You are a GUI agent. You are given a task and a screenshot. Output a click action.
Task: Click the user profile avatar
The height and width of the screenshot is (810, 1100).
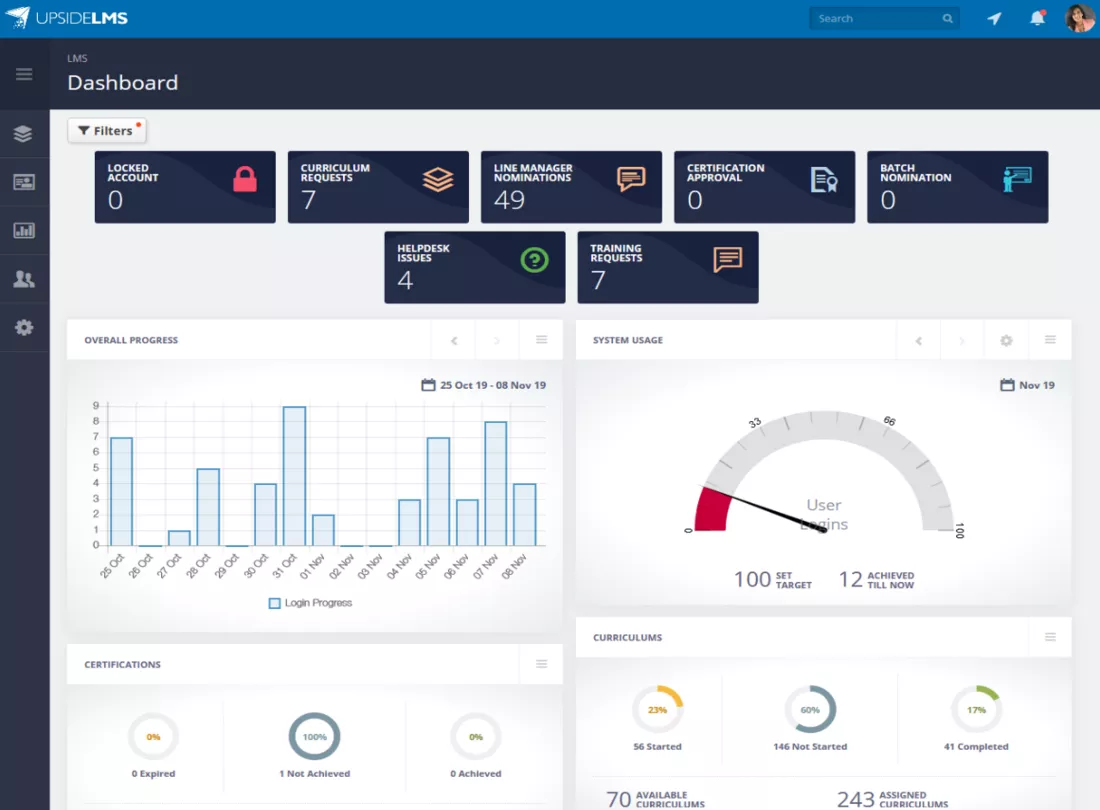click(x=1080, y=18)
